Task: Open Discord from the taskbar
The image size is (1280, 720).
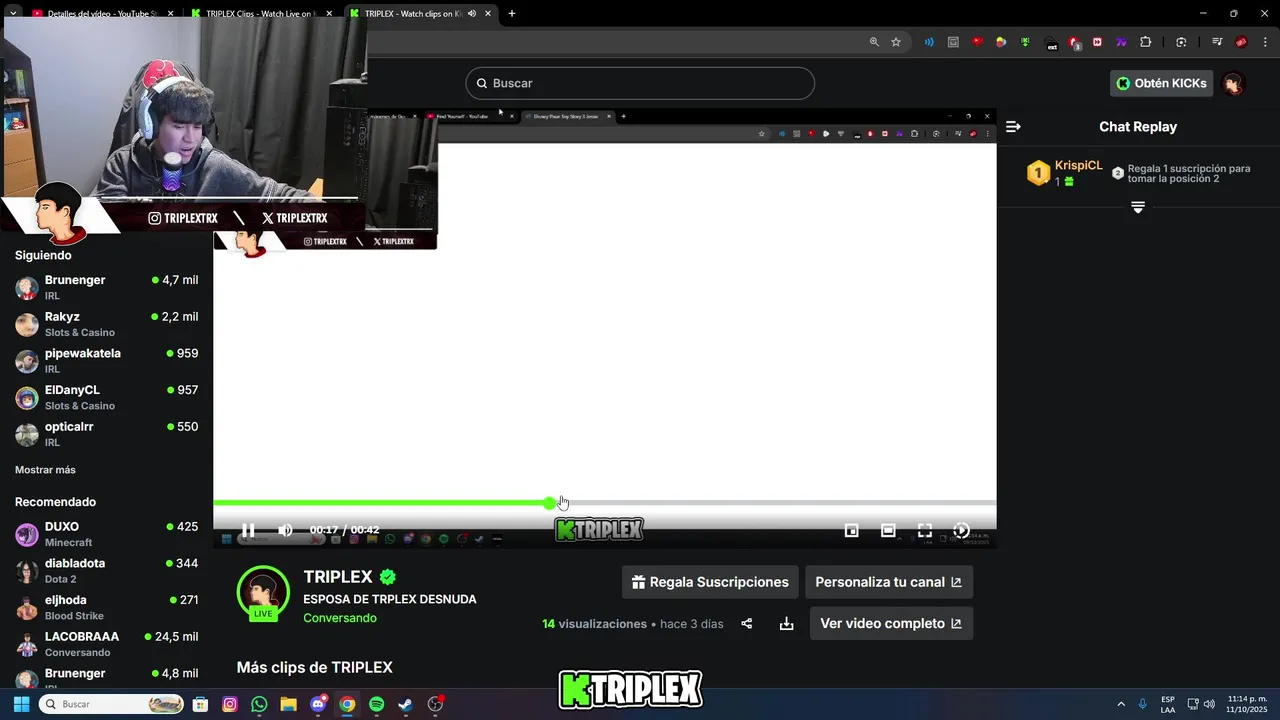Action: click(x=318, y=704)
